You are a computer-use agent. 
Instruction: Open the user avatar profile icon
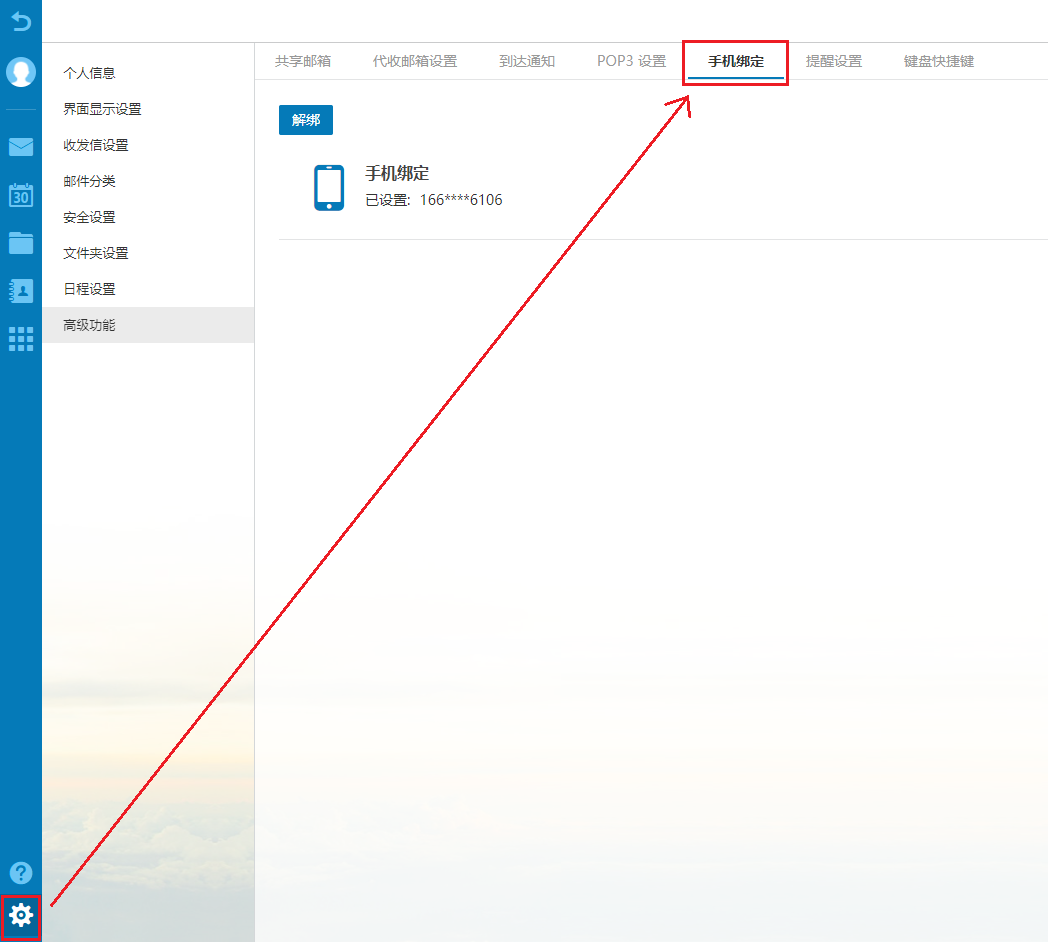[x=21, y=72]
